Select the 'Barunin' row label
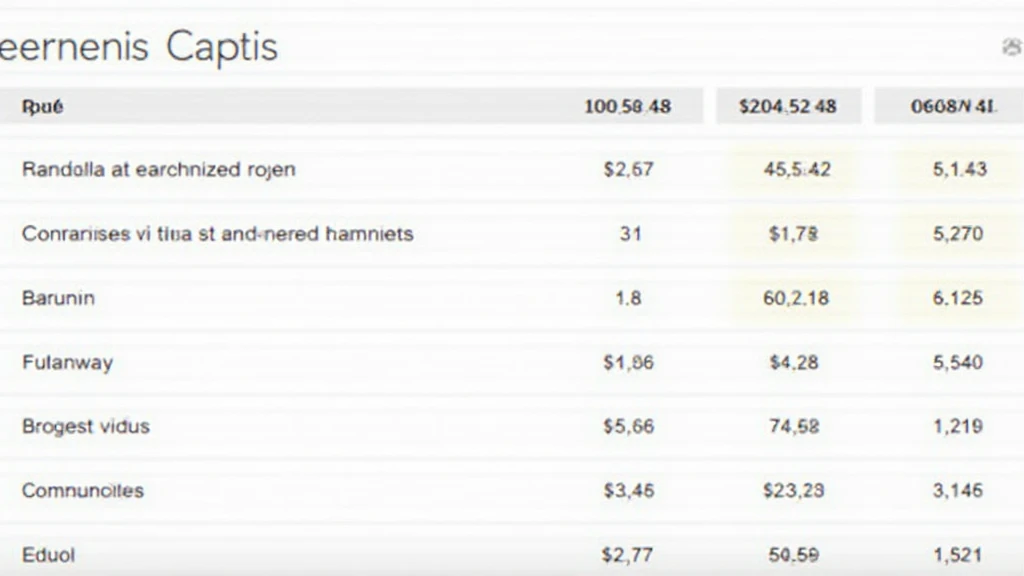 coord(58,297)
